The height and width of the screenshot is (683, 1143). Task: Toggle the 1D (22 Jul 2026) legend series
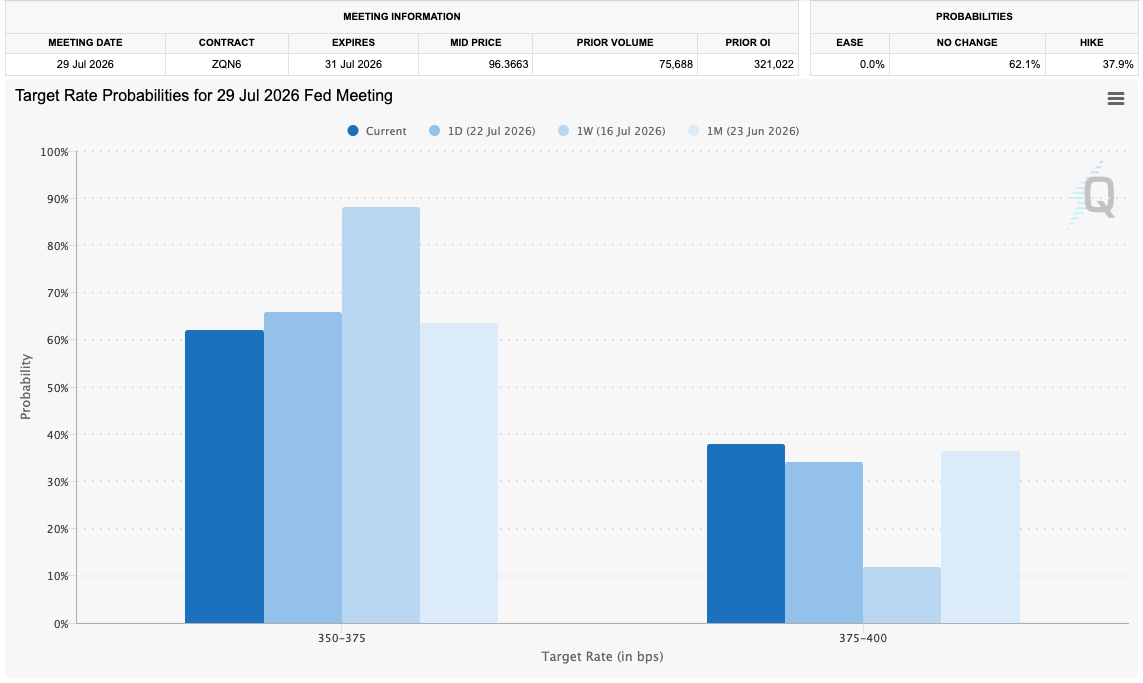pyautogui.click(x=482, y=131)
